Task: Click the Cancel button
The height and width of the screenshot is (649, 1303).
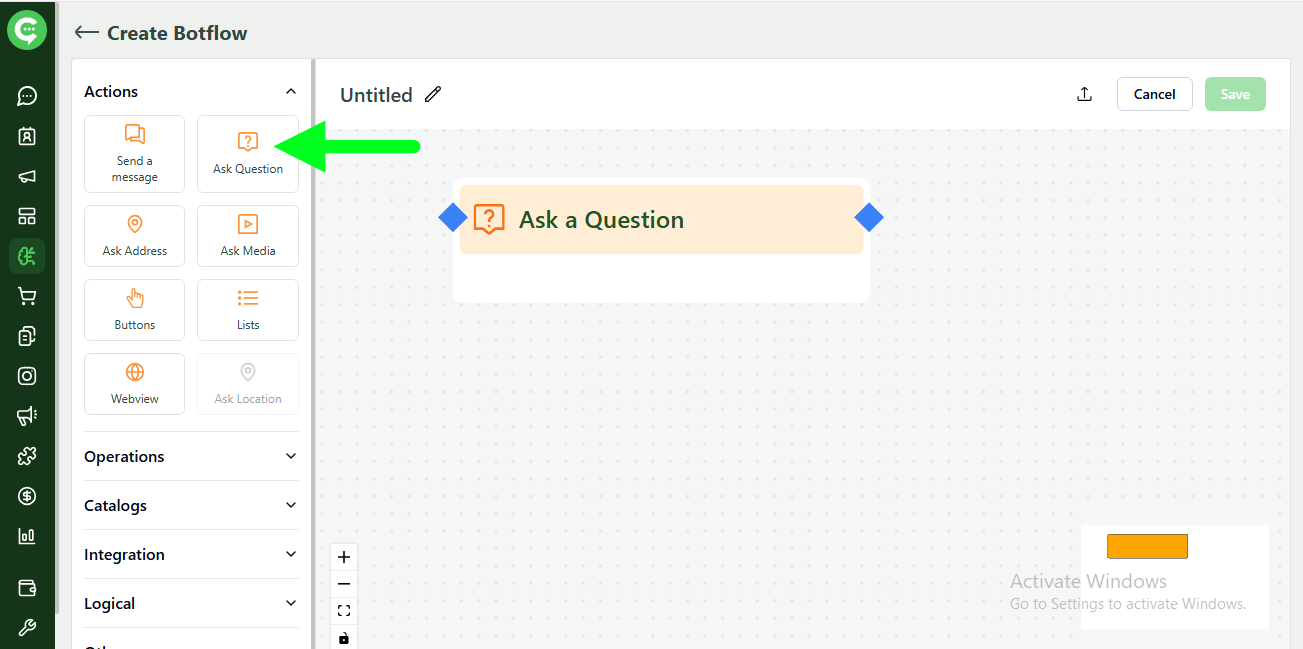Action: click(x=1154, y=93)
